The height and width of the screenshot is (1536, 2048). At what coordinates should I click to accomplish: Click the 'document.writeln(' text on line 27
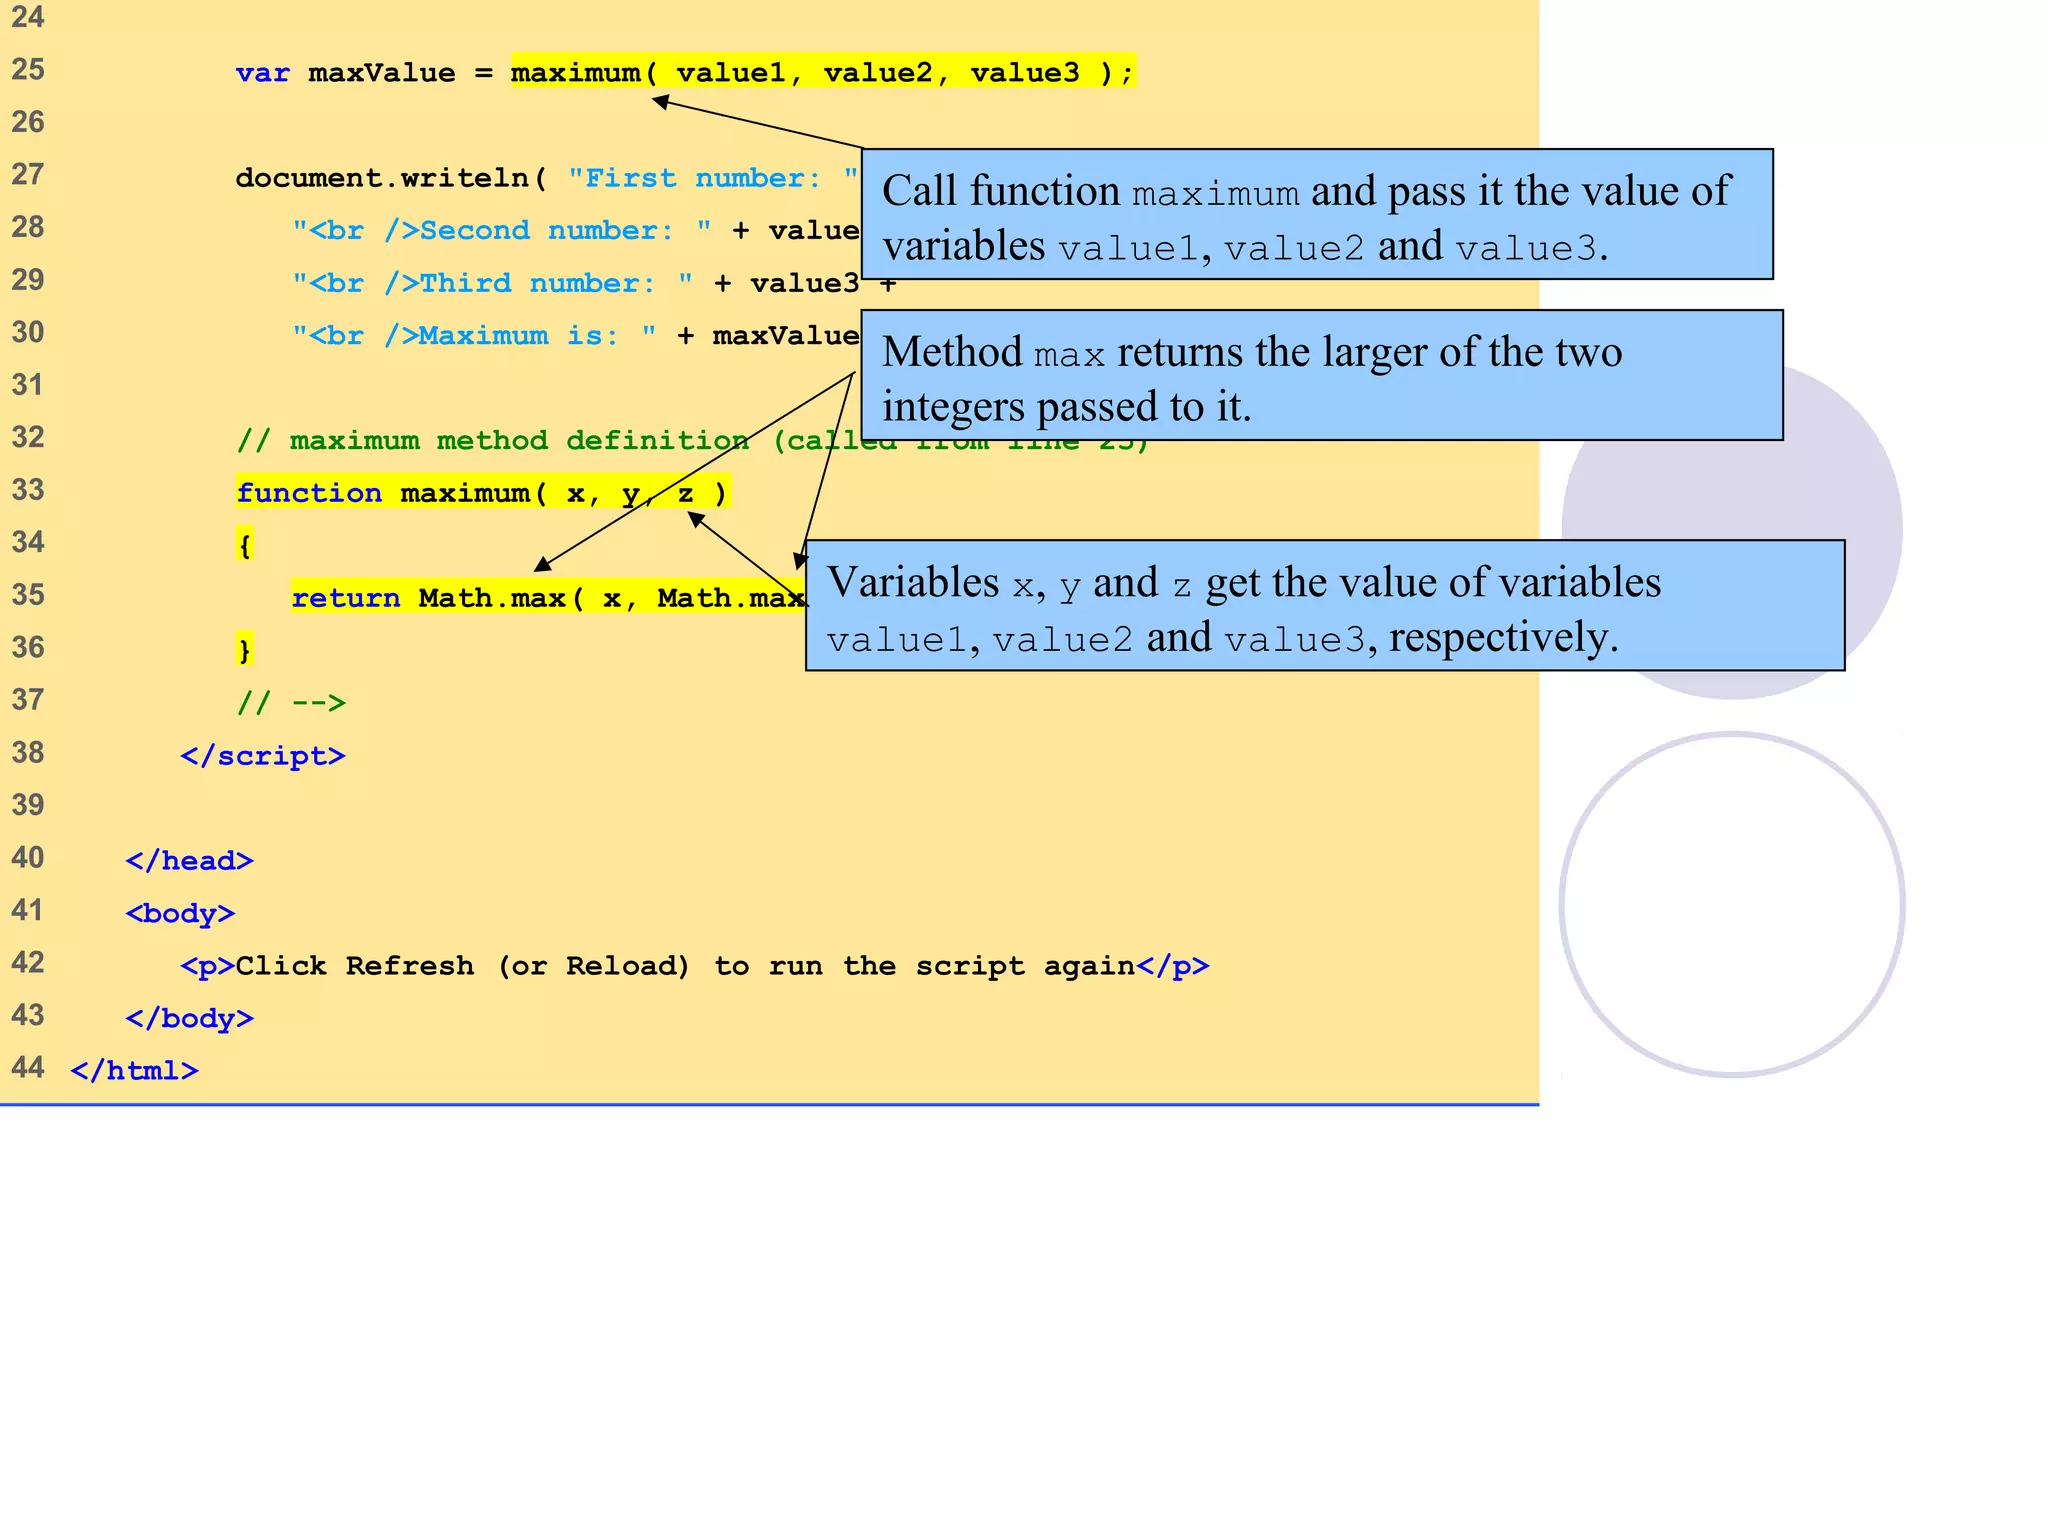390,178
